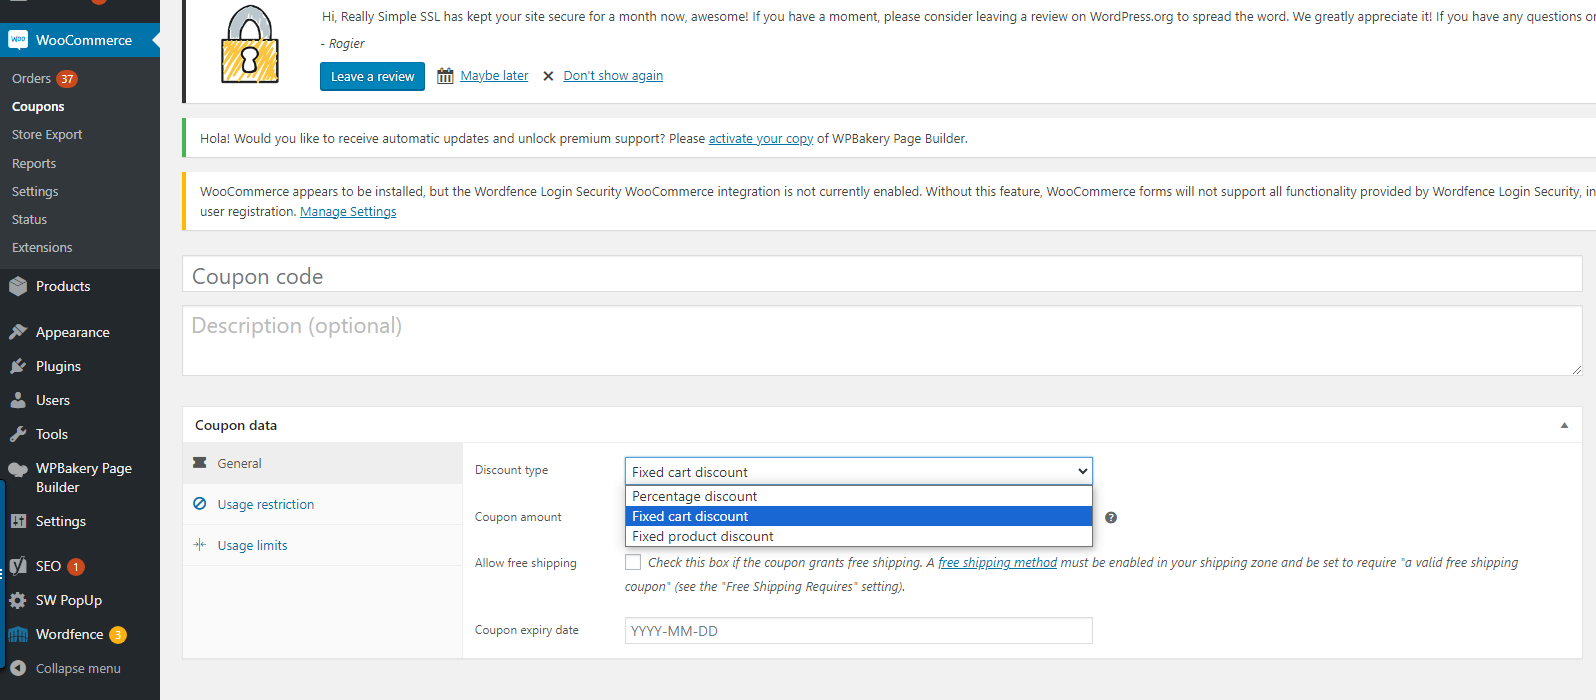Open the free shipping method link
Image resolution: width=1596 pixels, height=700 pixels.
point(997,563)
